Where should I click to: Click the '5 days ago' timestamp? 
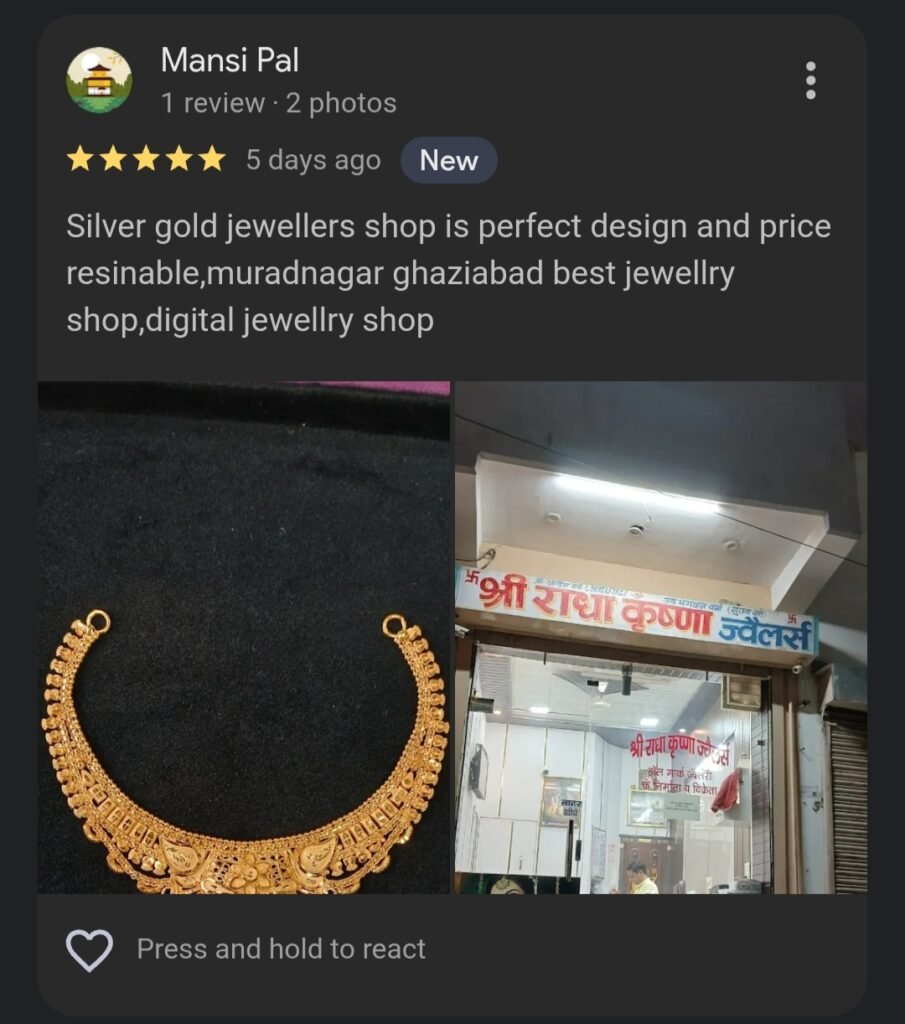pyautogui.click(x=313, y=160)
